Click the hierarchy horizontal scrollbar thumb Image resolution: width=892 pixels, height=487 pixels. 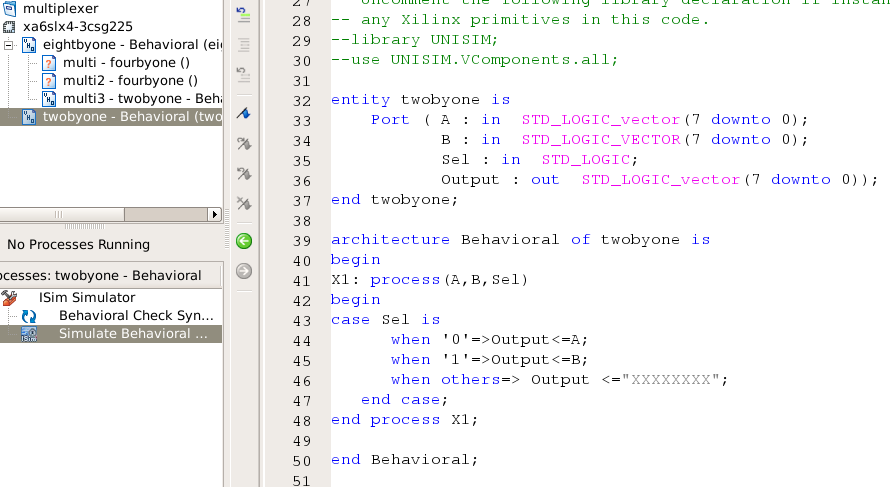tap(62, 214)
